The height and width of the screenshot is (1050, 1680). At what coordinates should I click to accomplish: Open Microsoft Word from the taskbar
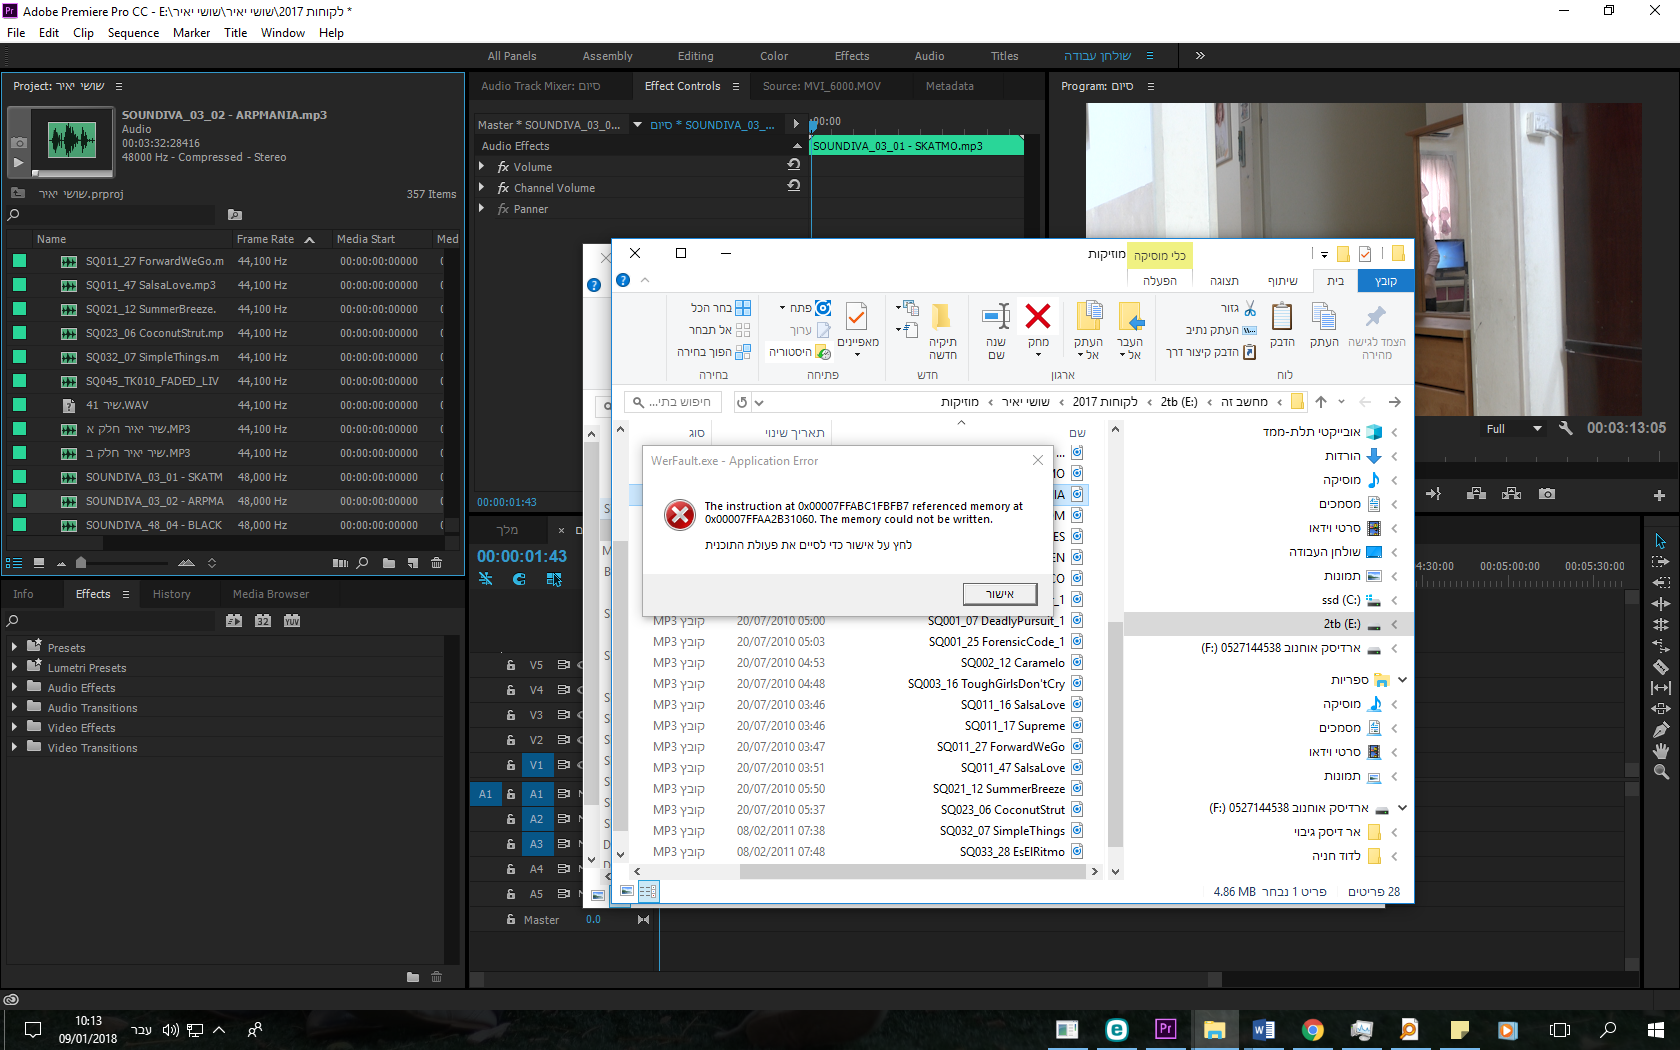pyautogui.click(x=1263, y=1029)
